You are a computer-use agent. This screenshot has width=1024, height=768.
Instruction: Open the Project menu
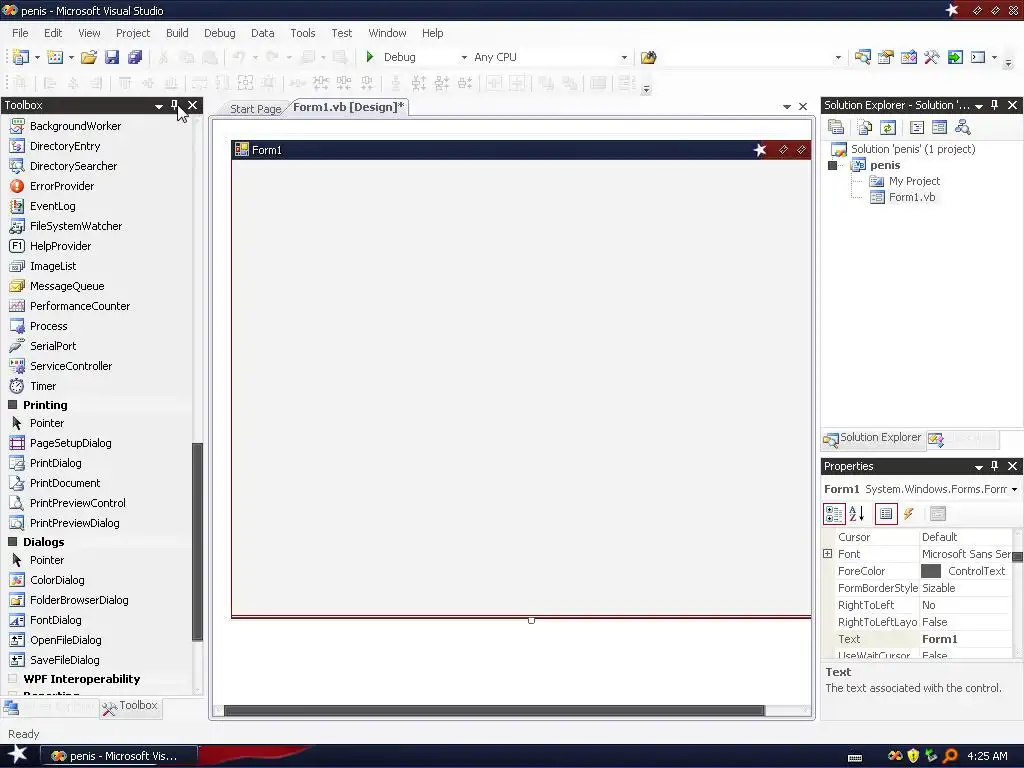pos(133,33)
